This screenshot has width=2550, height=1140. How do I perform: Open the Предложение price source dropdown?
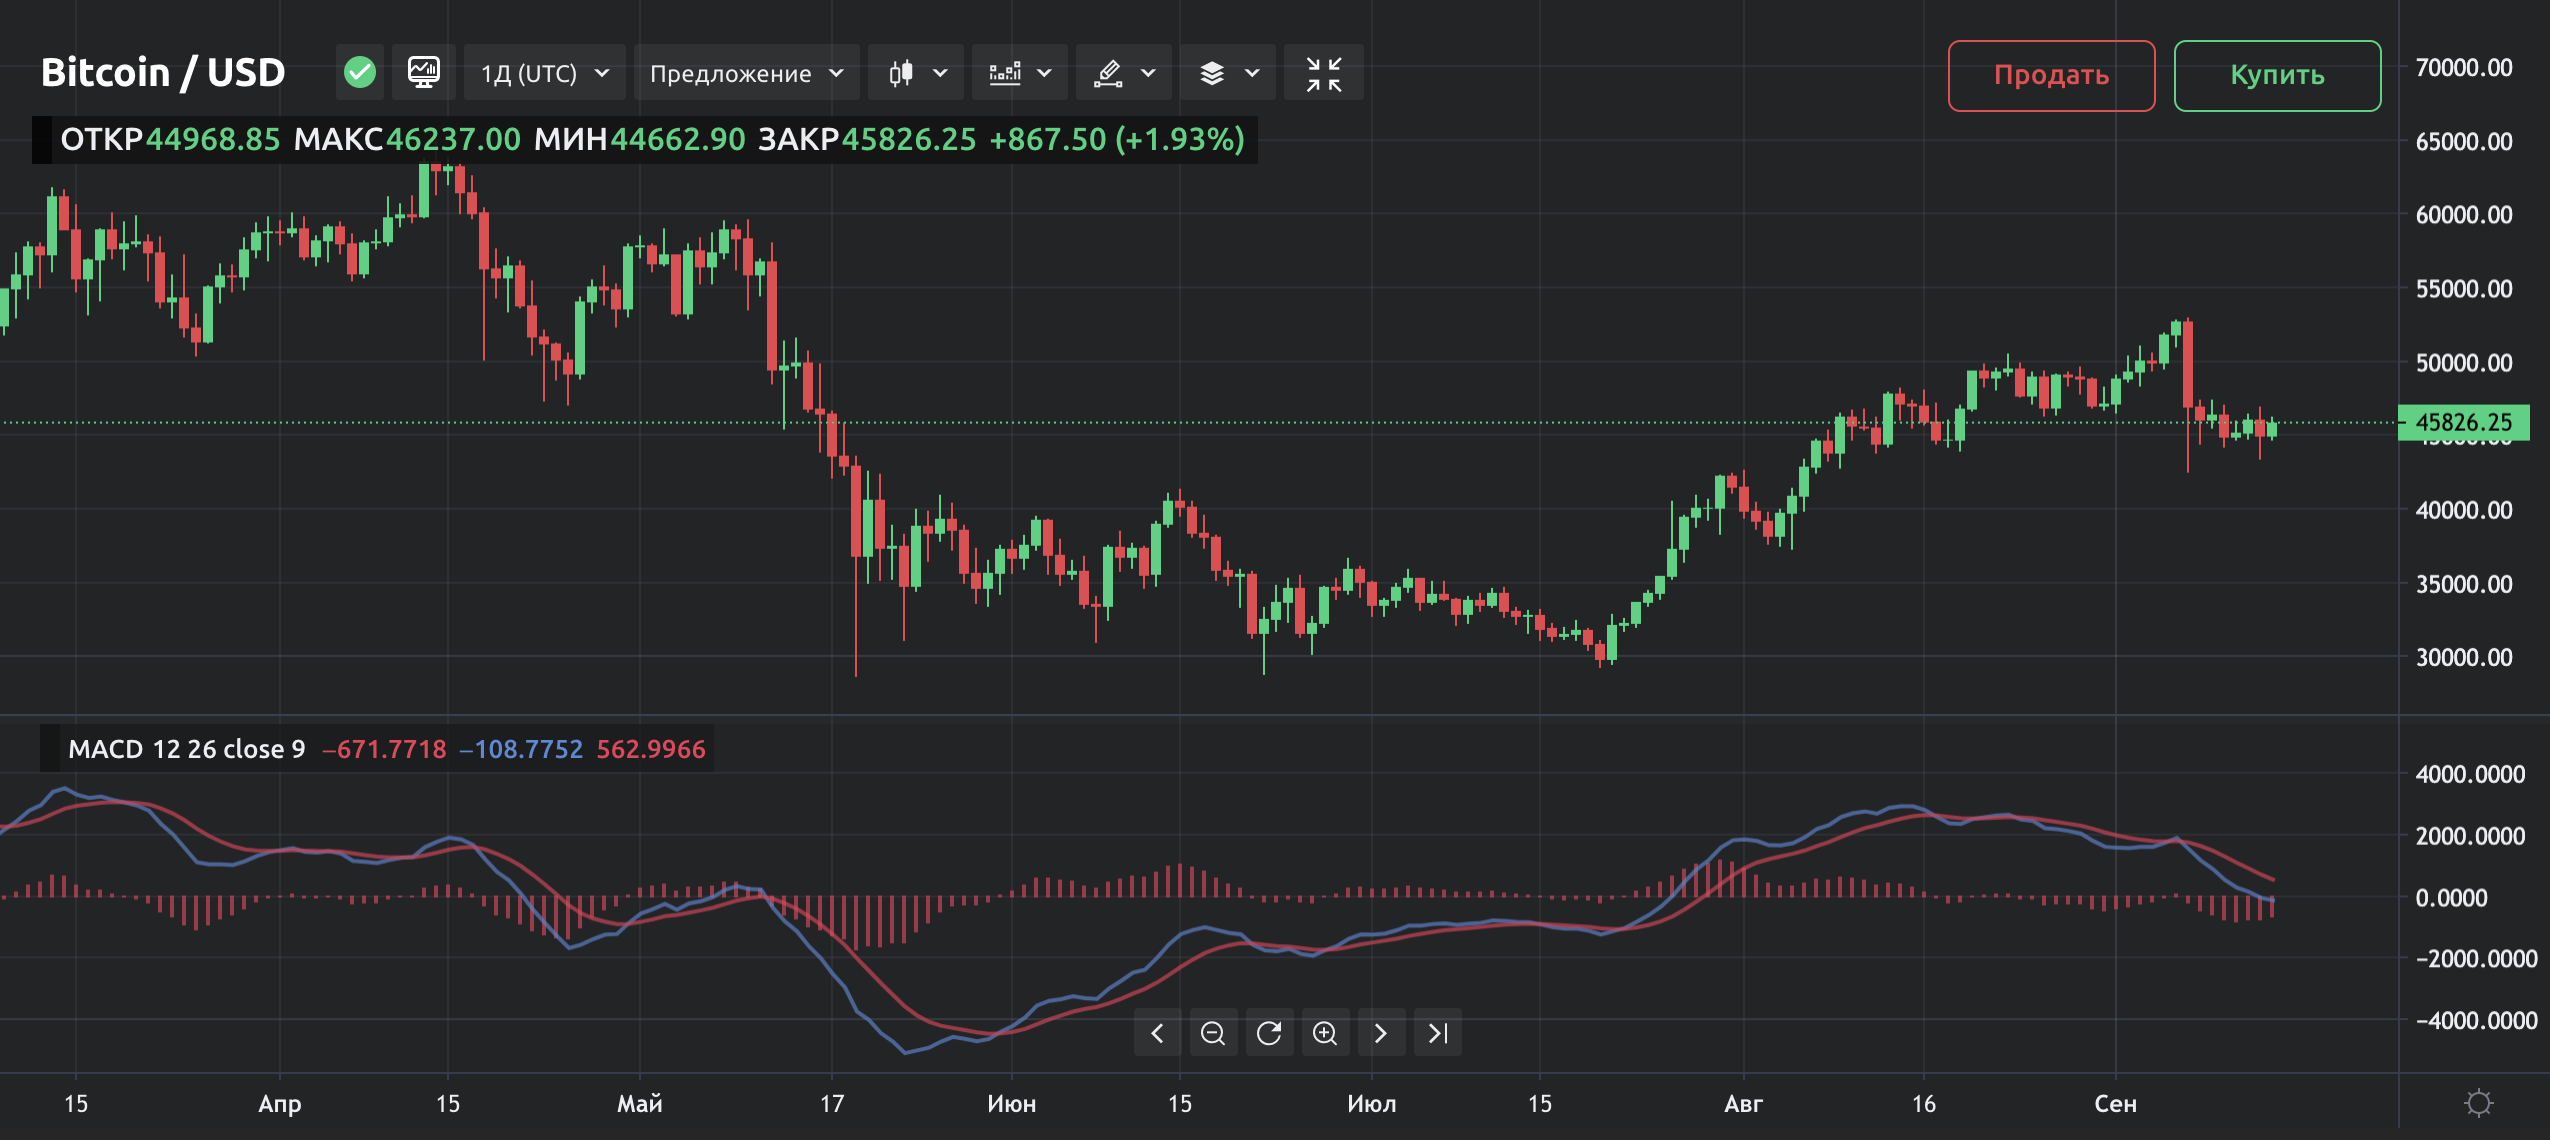pos(747,73)
